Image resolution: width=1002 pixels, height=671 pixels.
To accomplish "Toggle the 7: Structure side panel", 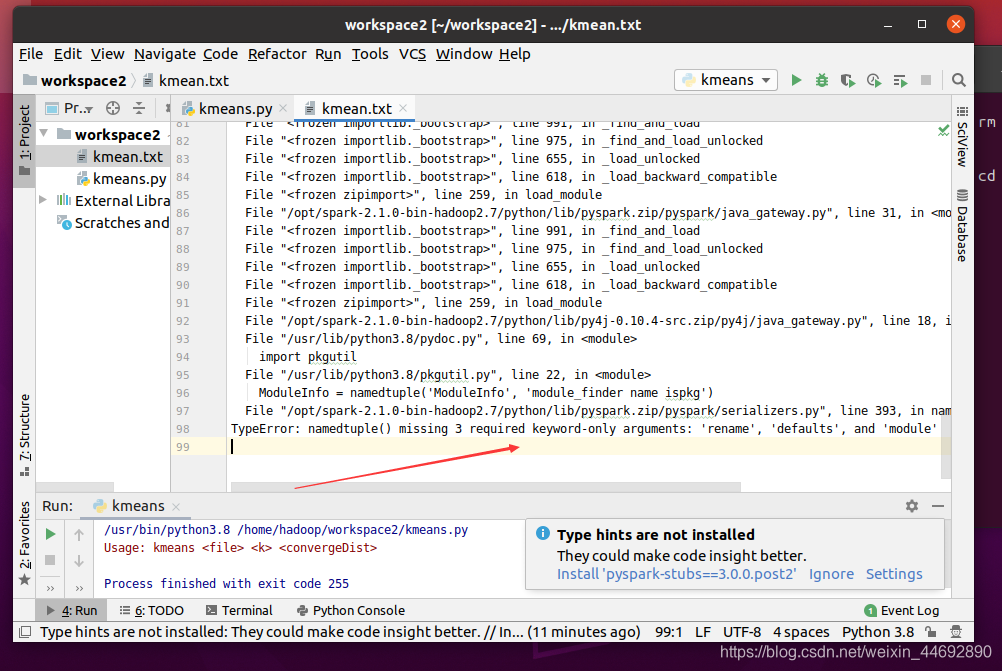I will click(x=24, y=435).
